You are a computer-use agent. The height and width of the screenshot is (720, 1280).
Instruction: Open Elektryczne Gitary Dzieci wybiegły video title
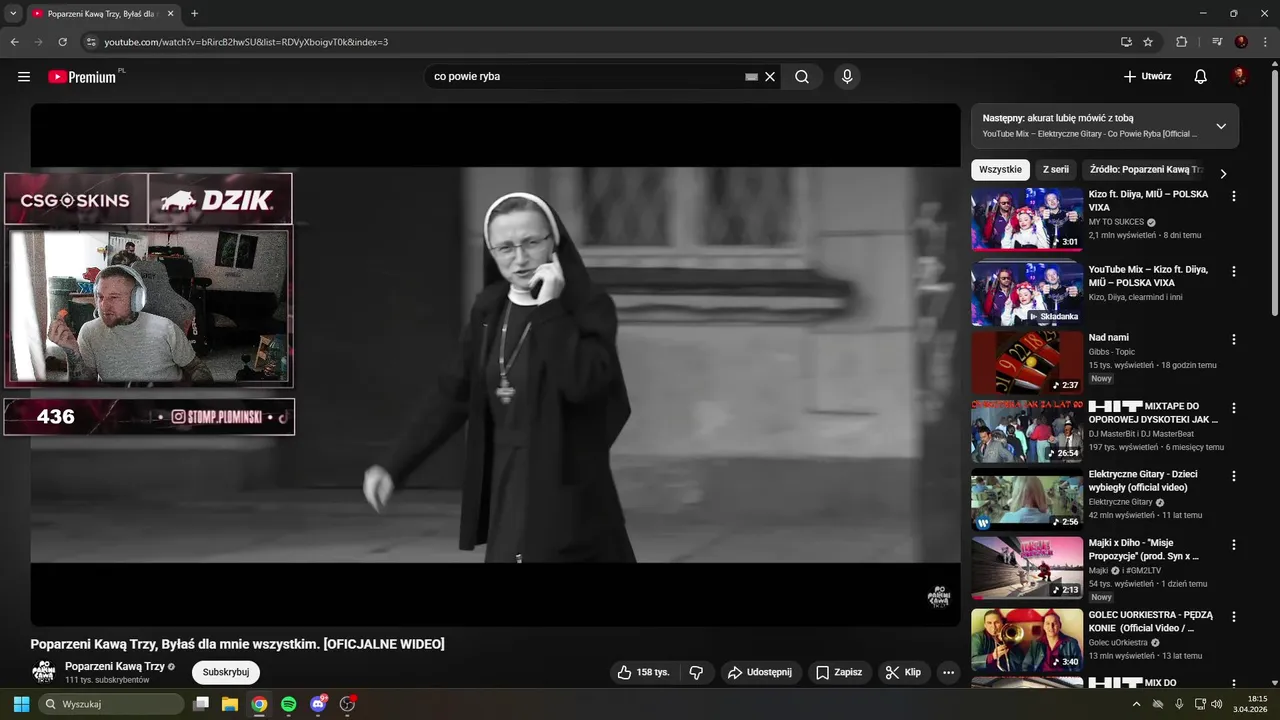[x=1143, y=481]
